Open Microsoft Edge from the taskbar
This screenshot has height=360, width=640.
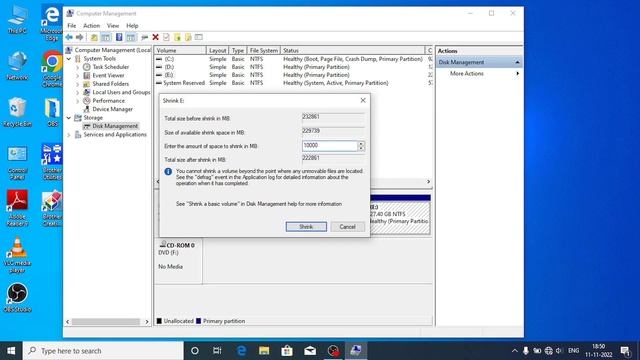(242, 351)
